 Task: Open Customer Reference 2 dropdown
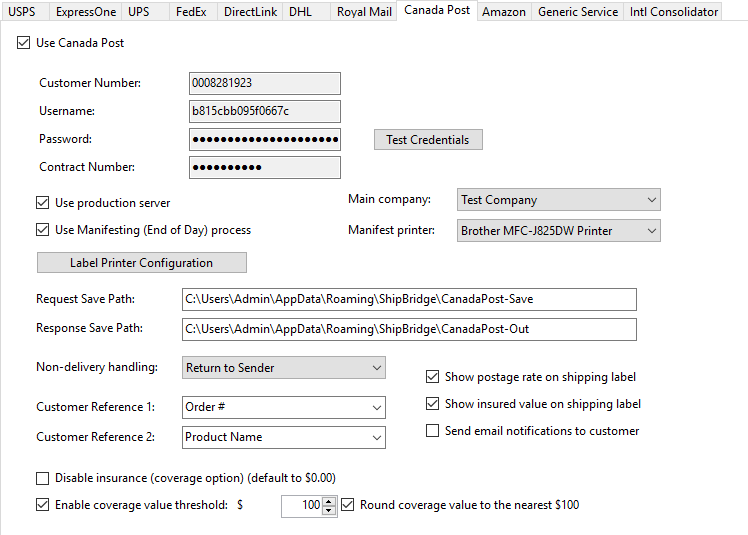[x=284, y=438]
